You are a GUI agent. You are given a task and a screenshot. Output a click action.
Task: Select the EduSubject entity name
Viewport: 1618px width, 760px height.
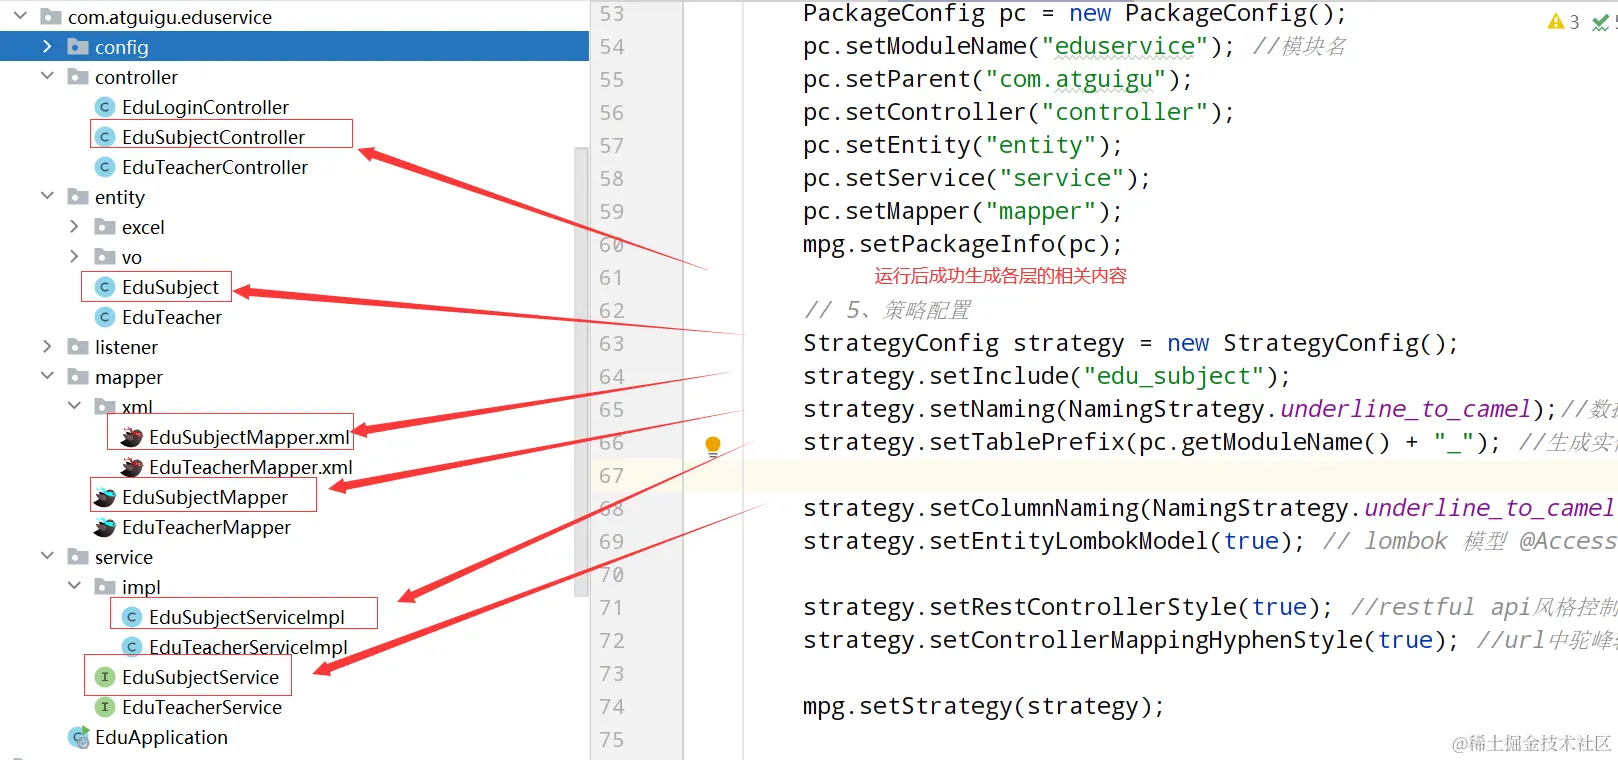pyautogui.click(x=170, y=287)
